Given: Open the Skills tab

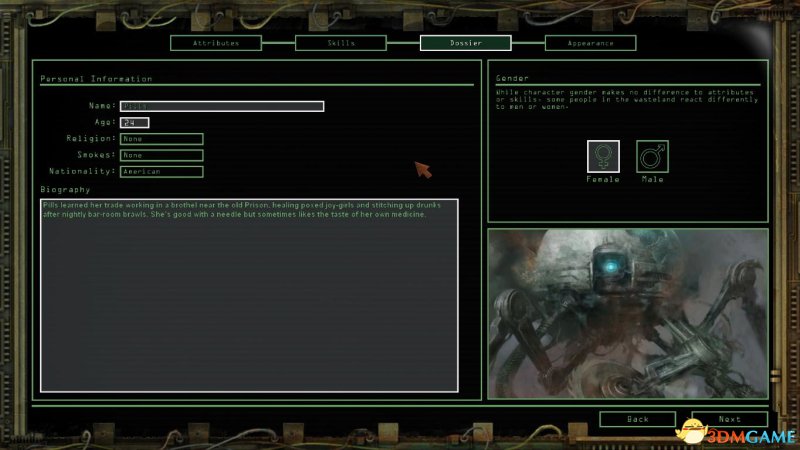Looking at the screenshot, I should (x=341, y=43).
